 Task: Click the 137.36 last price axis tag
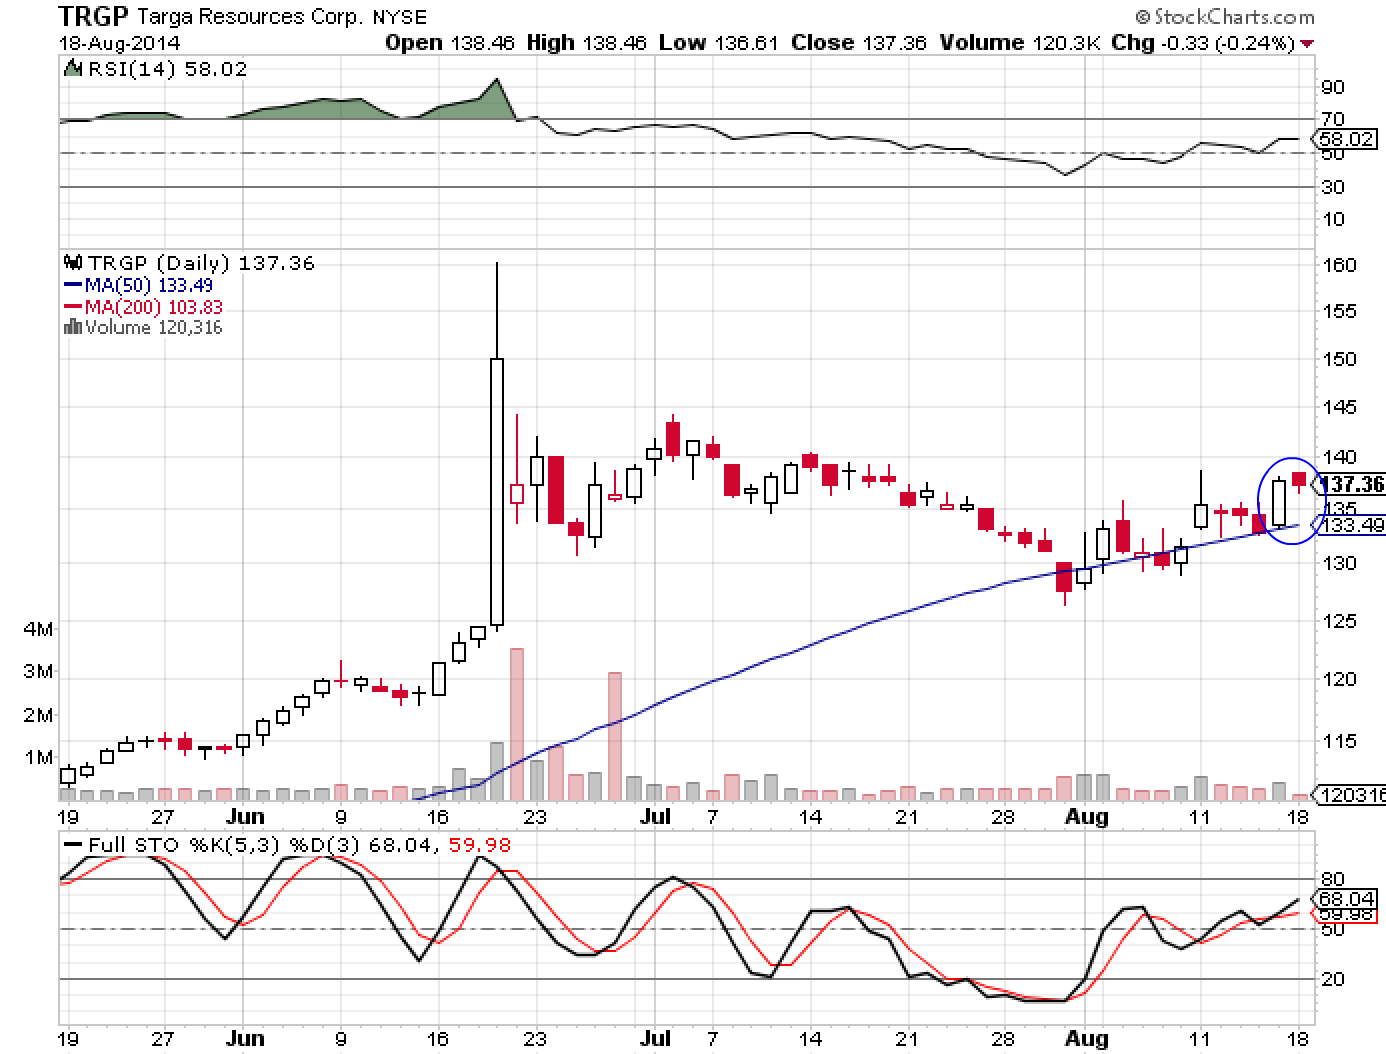[x=1352, y=484]
